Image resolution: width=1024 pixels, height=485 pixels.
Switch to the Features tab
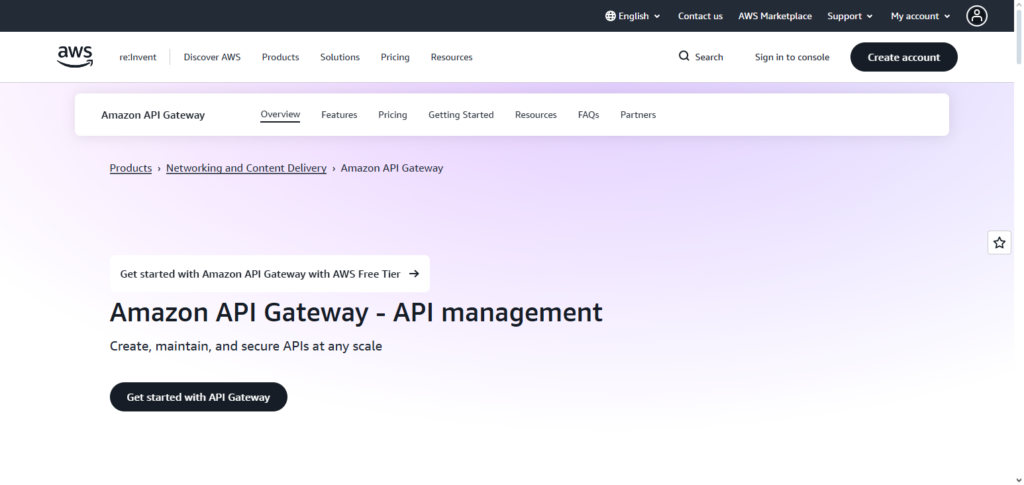pyautogui.click(x=339, y=114)
